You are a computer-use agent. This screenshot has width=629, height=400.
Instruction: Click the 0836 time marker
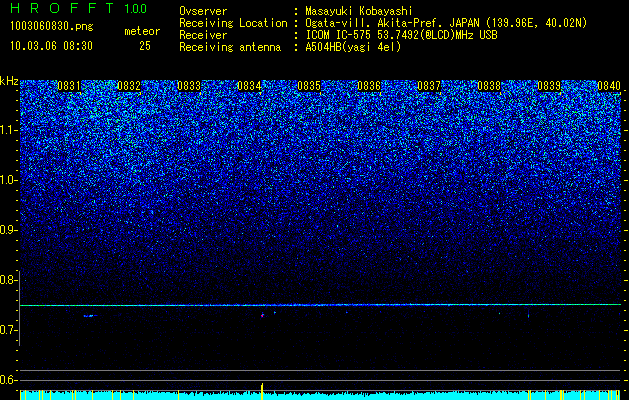pyautogui.click(x=369, y=86)
